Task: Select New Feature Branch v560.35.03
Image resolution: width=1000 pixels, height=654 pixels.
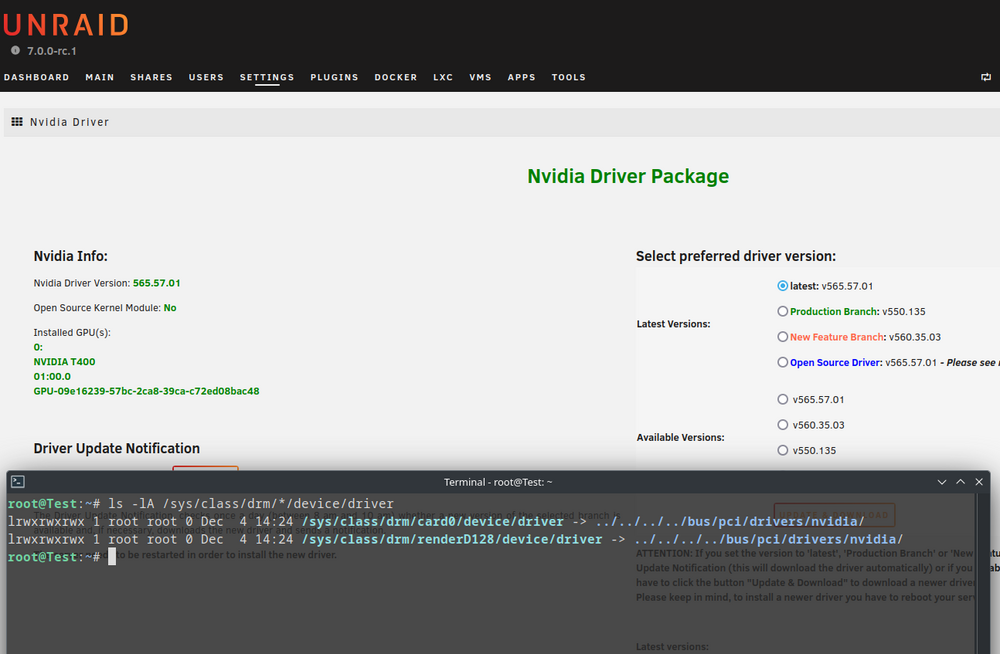Action: tap(783, 337)
